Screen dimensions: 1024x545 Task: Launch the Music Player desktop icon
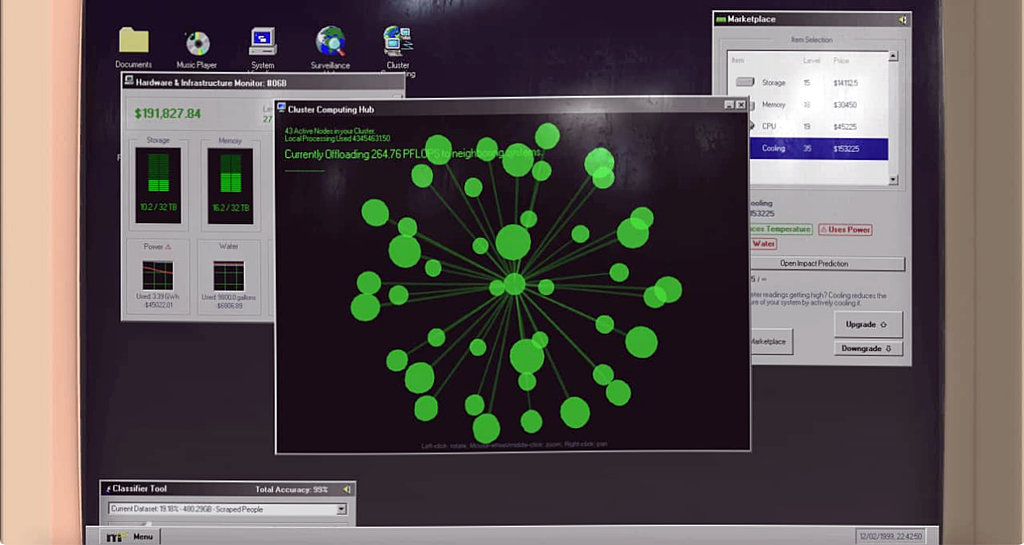[197, 43]
